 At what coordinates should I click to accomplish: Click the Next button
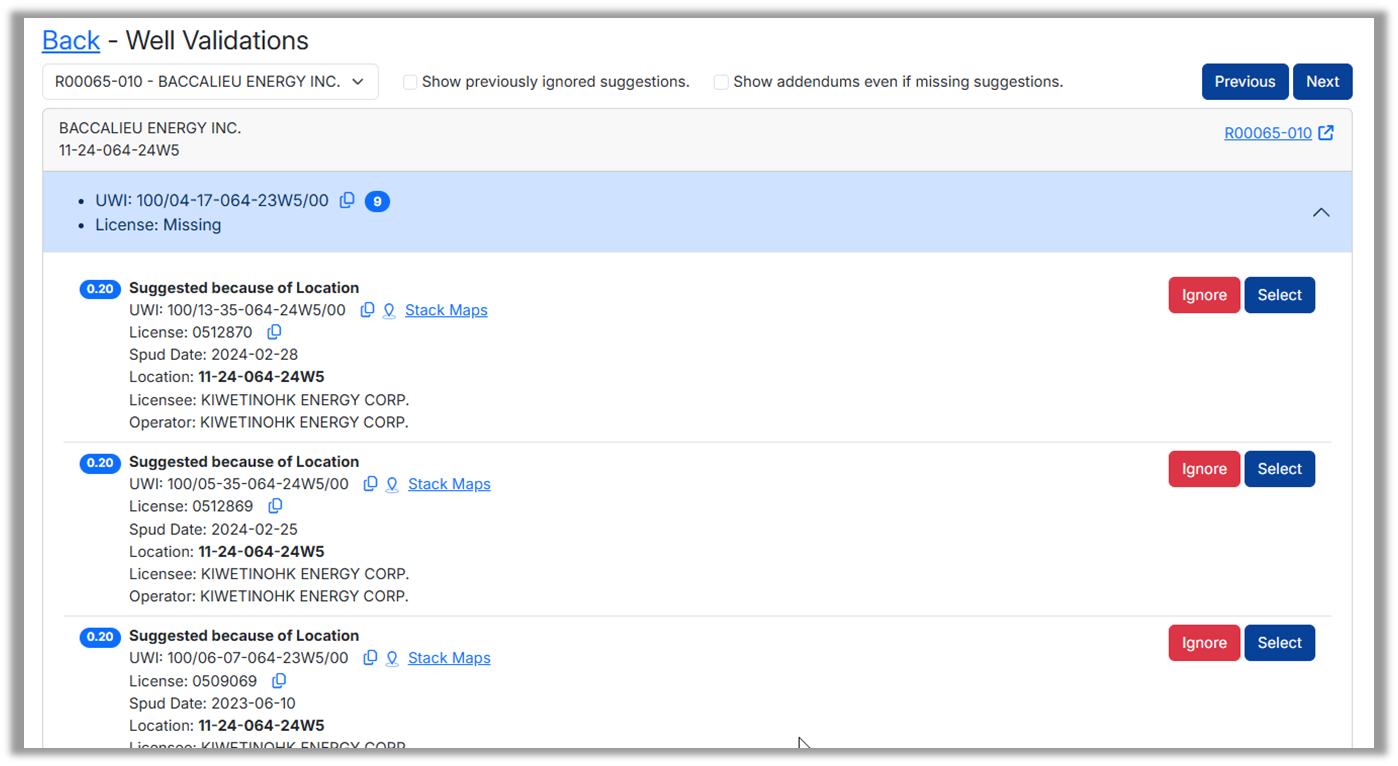tap(1322, 82)
